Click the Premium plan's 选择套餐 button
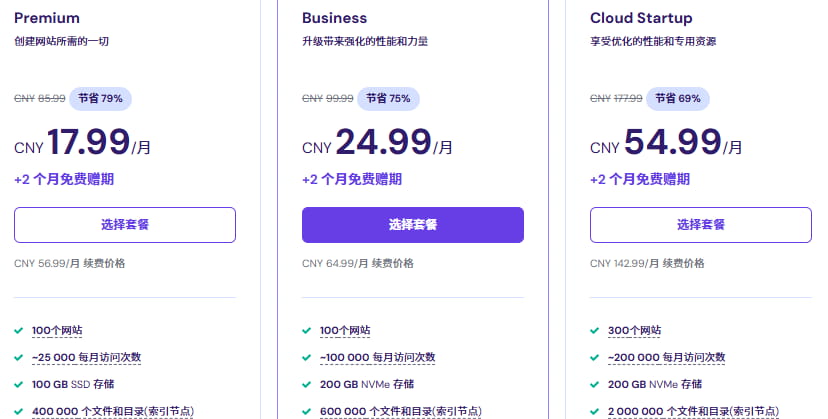 pos(125,225)
